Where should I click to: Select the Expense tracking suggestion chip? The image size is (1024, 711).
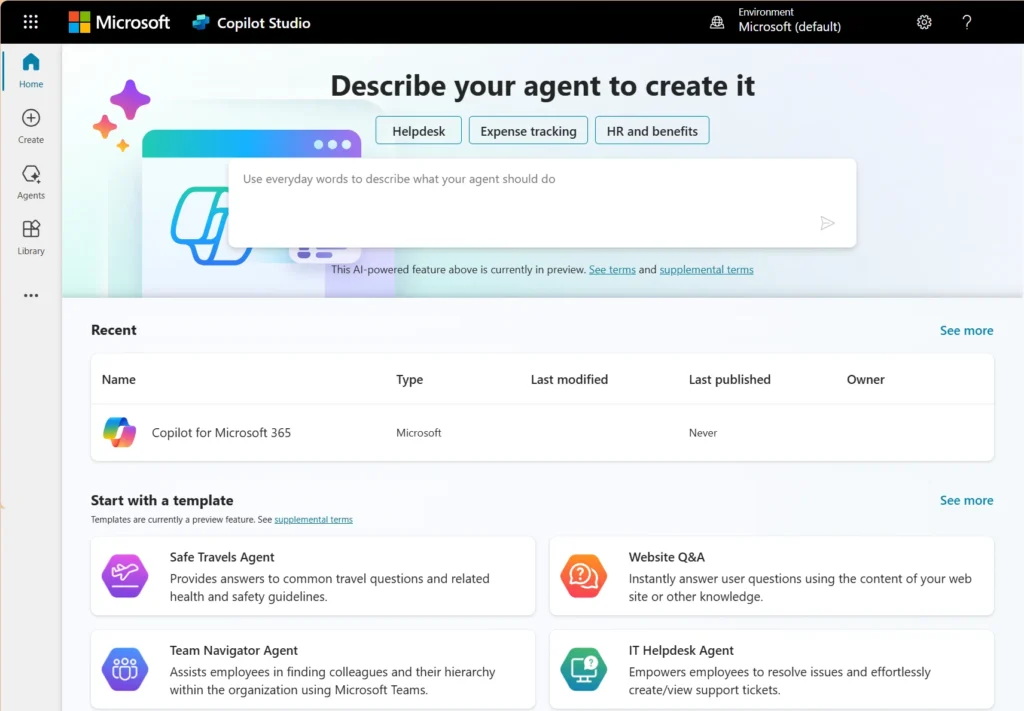coord(528,131)
